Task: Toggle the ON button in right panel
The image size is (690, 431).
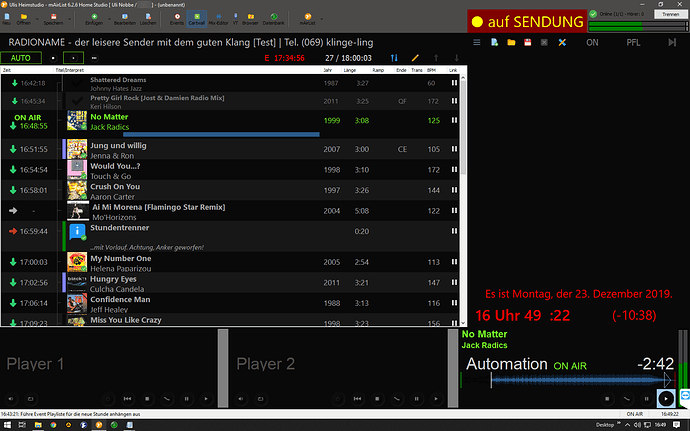Action: pyautogui.click(x=593, y=45)
